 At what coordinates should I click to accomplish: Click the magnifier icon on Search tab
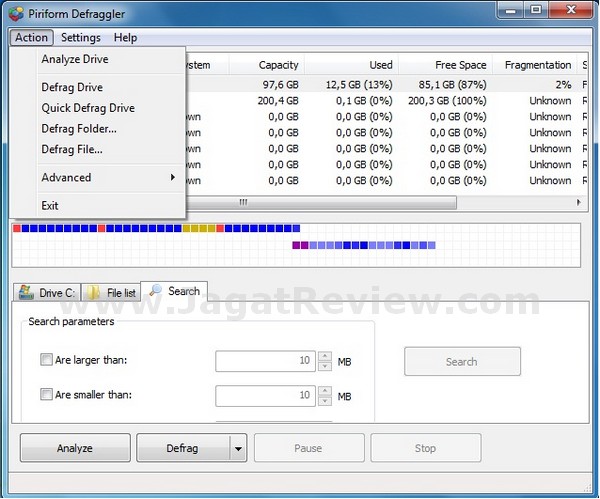[156, 291]
